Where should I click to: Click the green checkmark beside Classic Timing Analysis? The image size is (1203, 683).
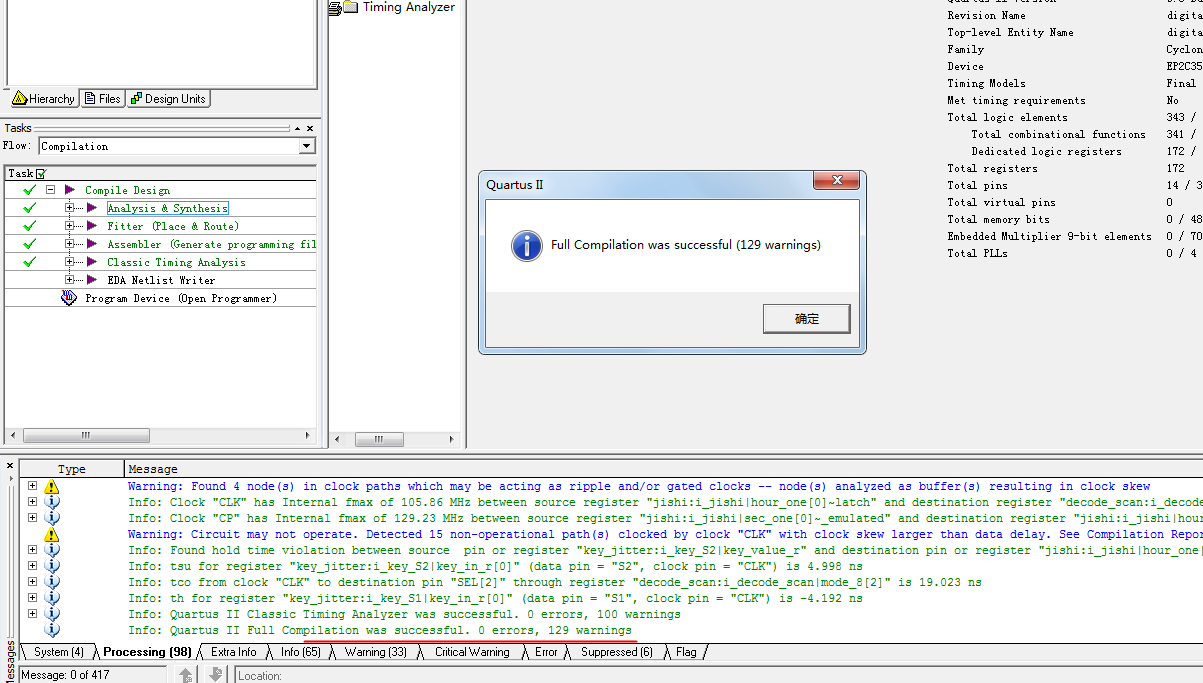[30, 262]
